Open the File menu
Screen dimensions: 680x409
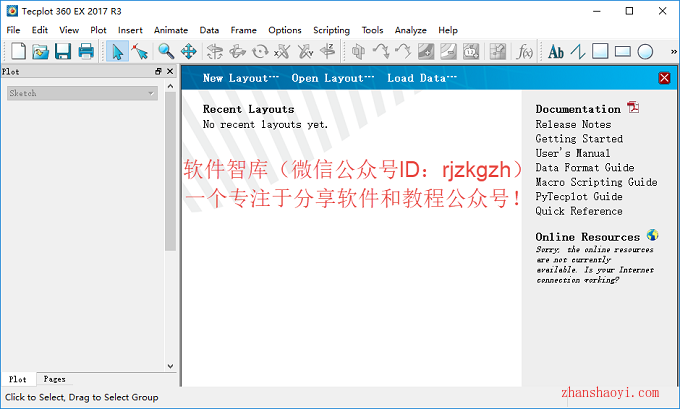tap(13, 30)
